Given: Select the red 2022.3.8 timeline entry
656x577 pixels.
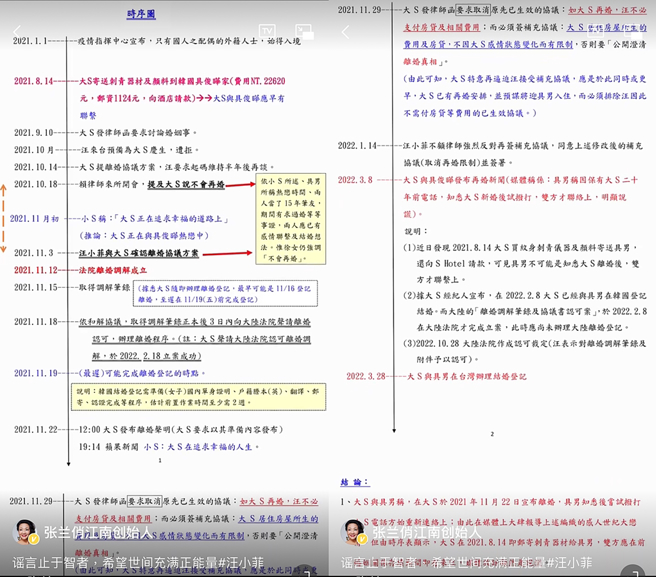Looking at the screenshot, I should (357, 180).
